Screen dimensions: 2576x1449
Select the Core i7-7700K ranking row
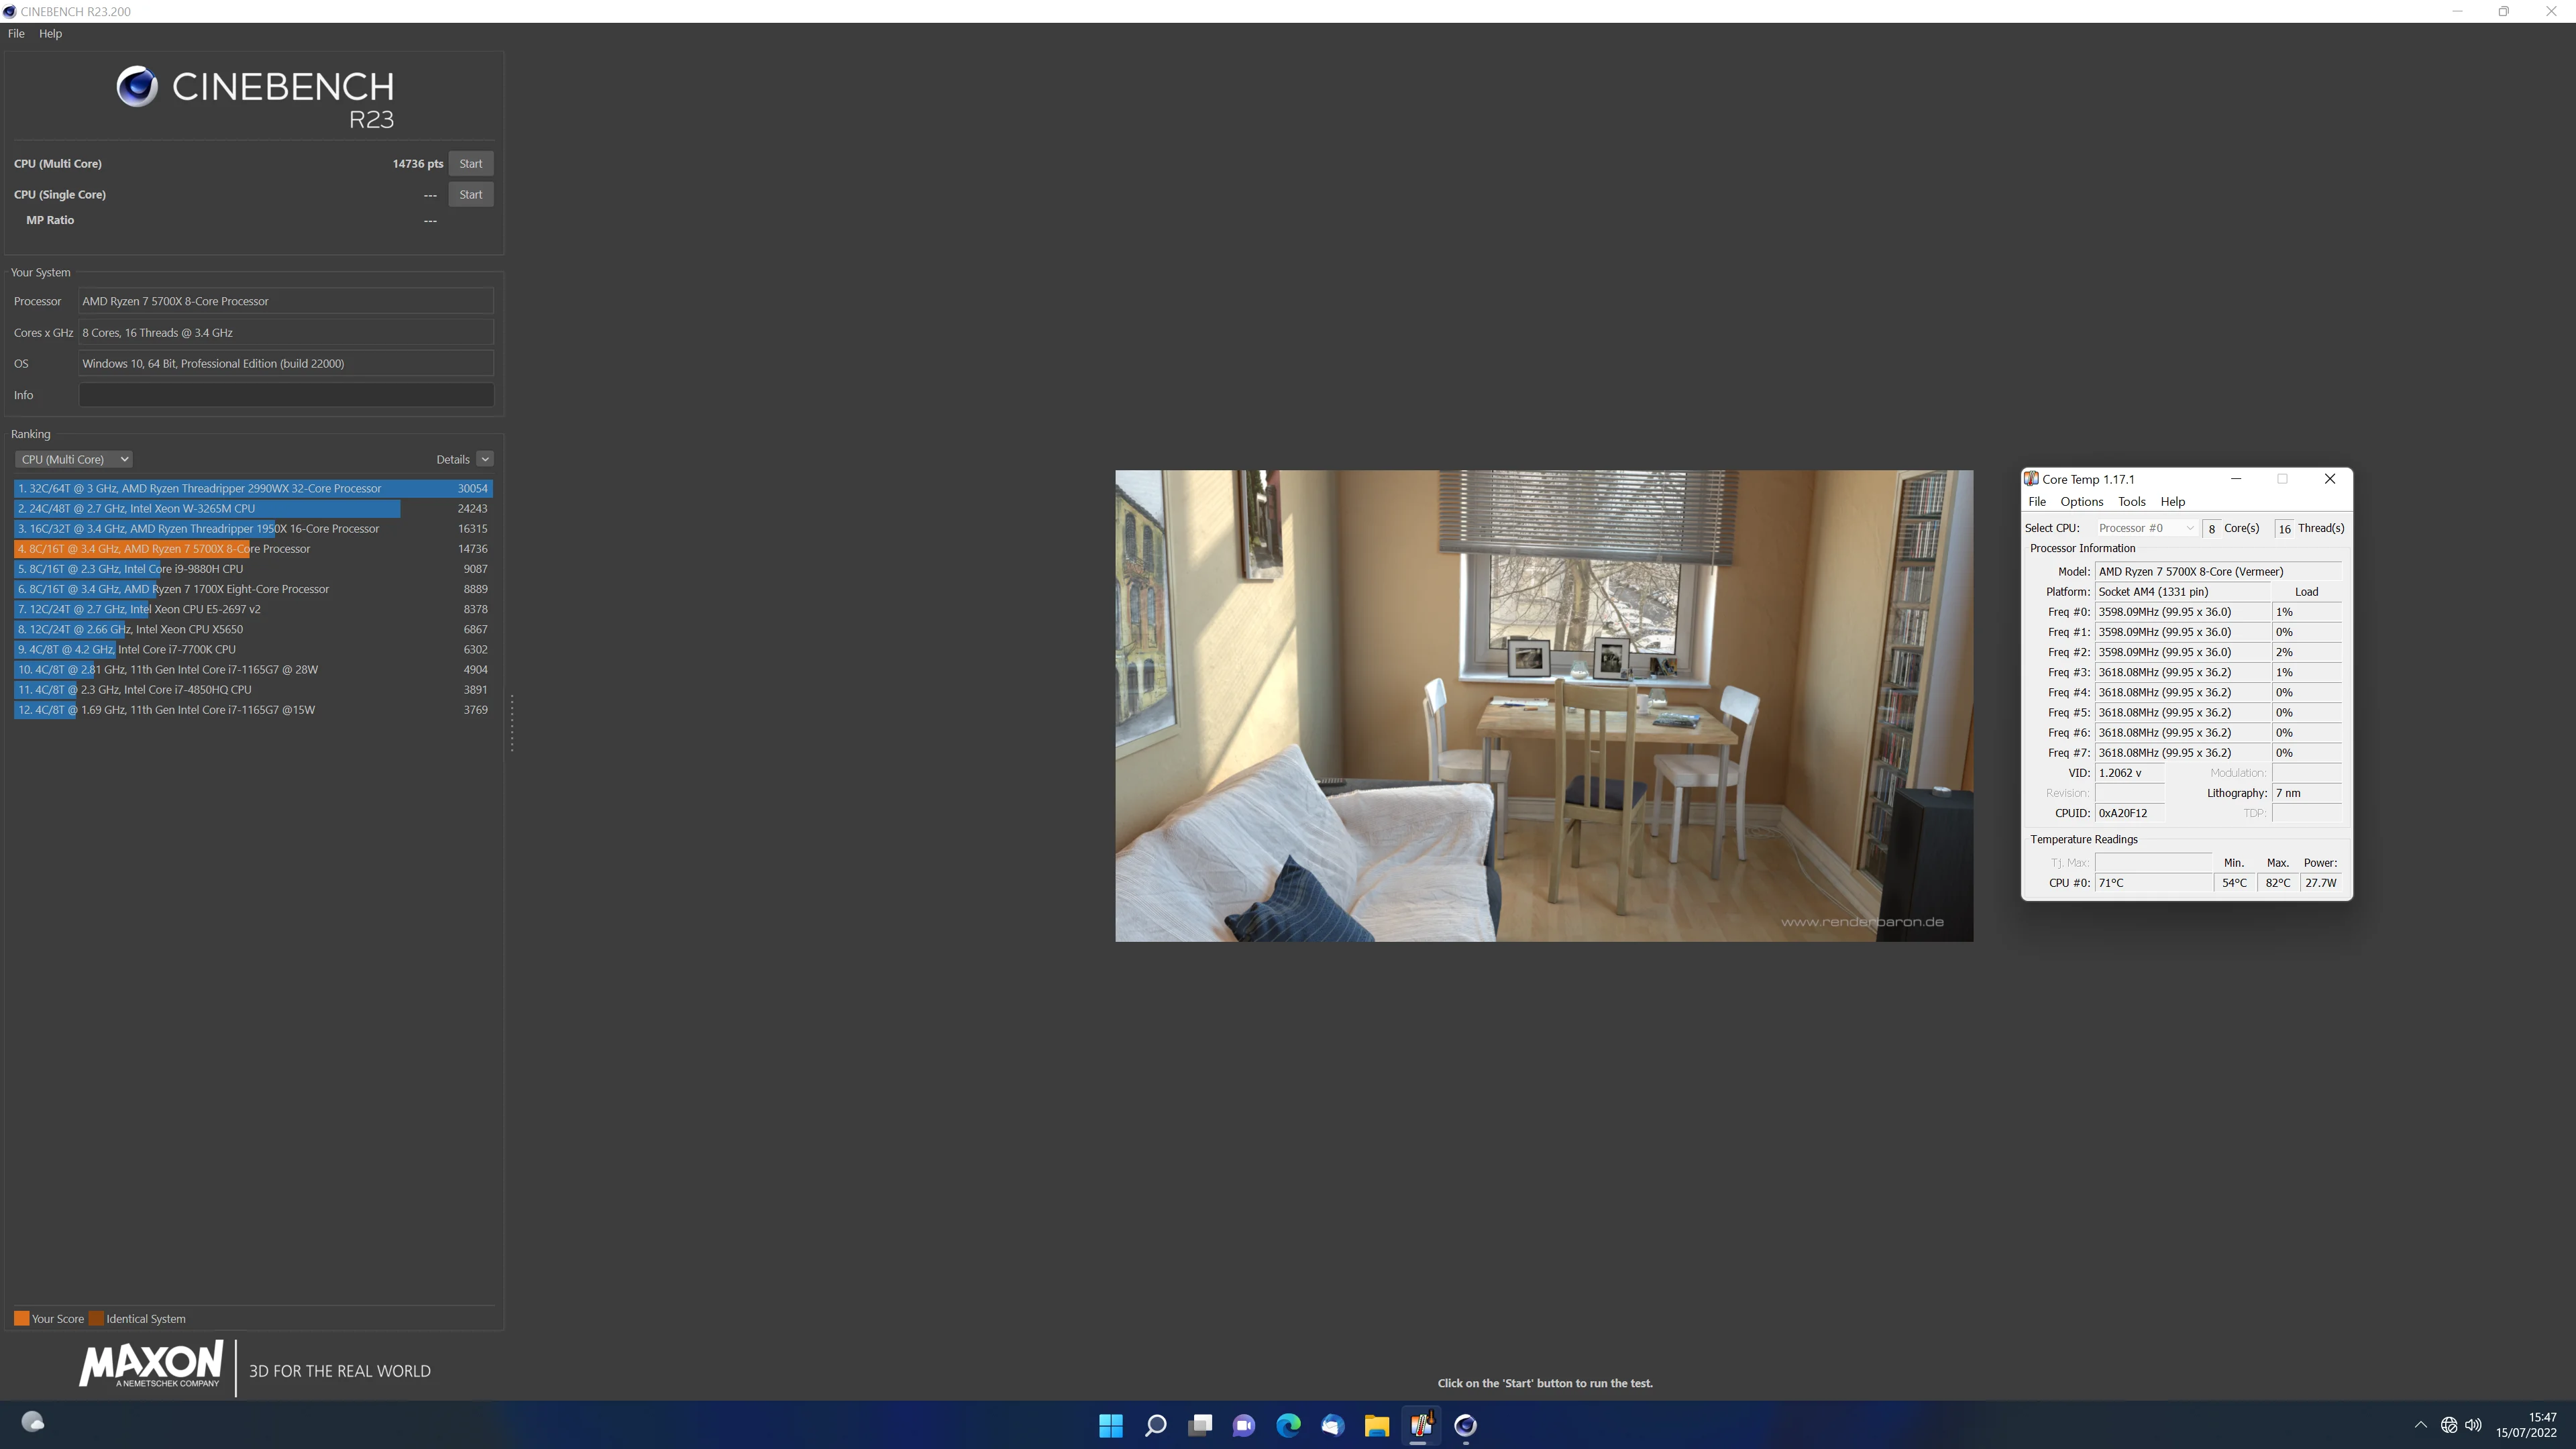pyautogui.click(x=253, y=650)
